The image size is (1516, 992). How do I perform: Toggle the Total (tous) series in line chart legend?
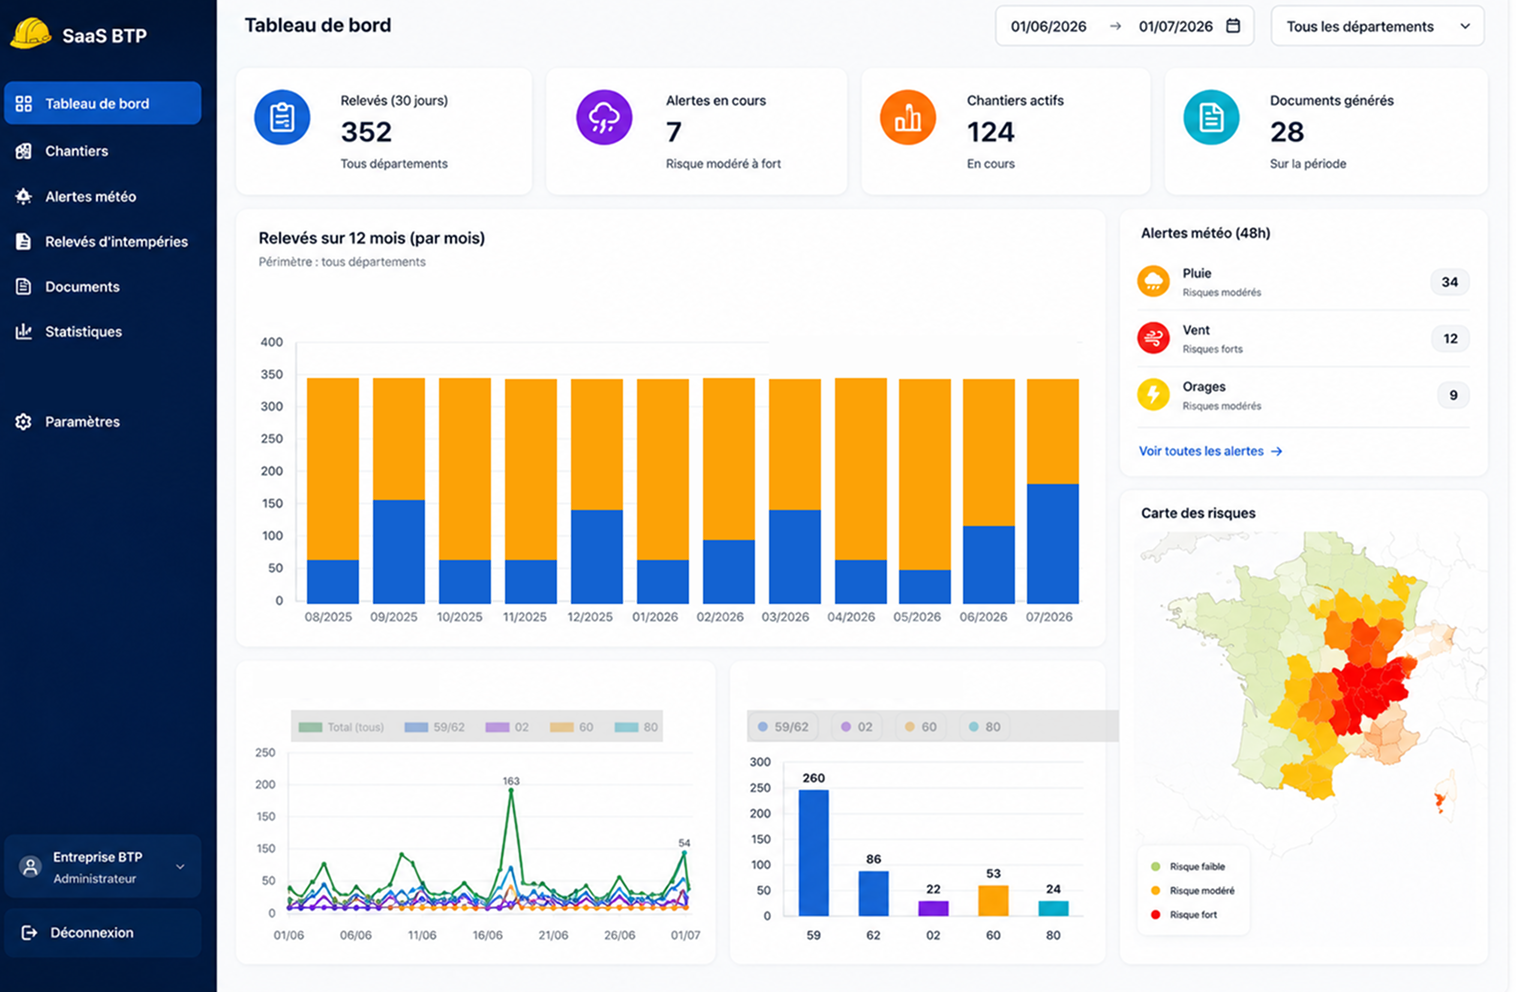(x=341, y=727)
